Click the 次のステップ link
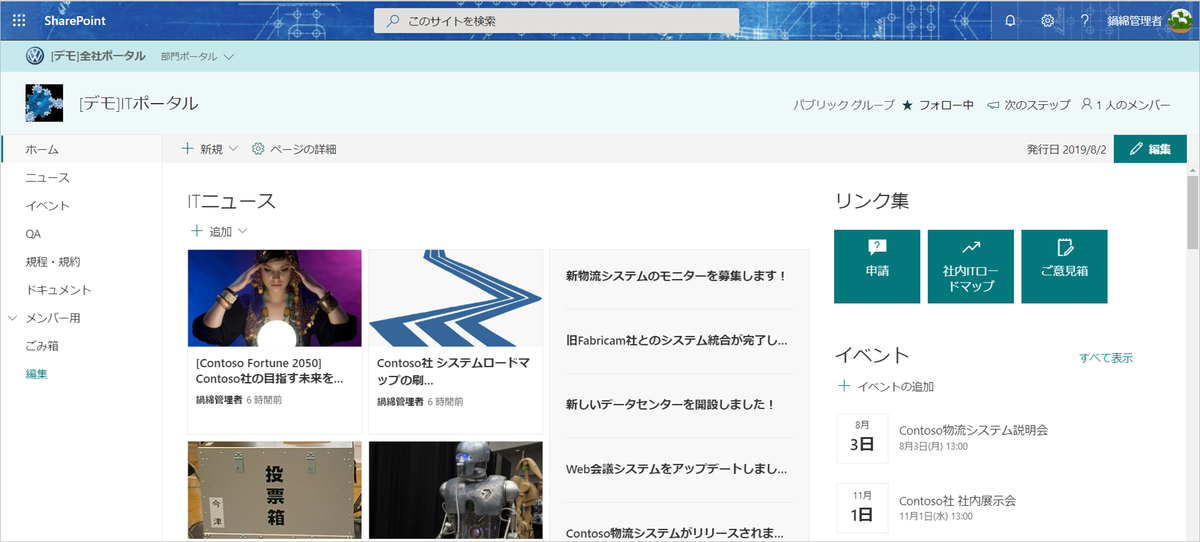 pyautogui.click(x=1038, y=104)
